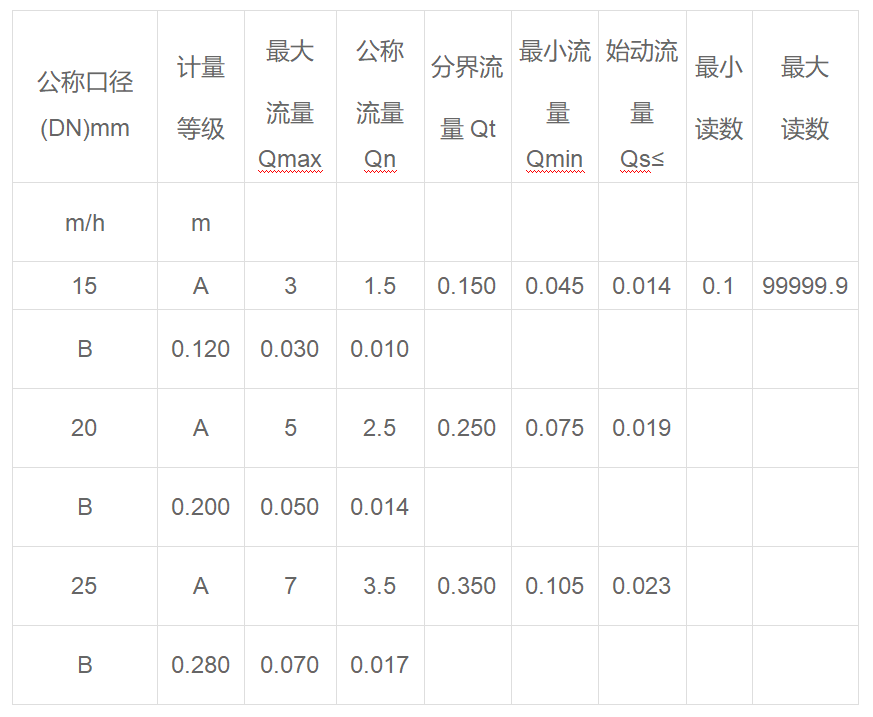Select the cell with value 0.120
This screenshot has width=873, height=717.
tap(201, 349)
